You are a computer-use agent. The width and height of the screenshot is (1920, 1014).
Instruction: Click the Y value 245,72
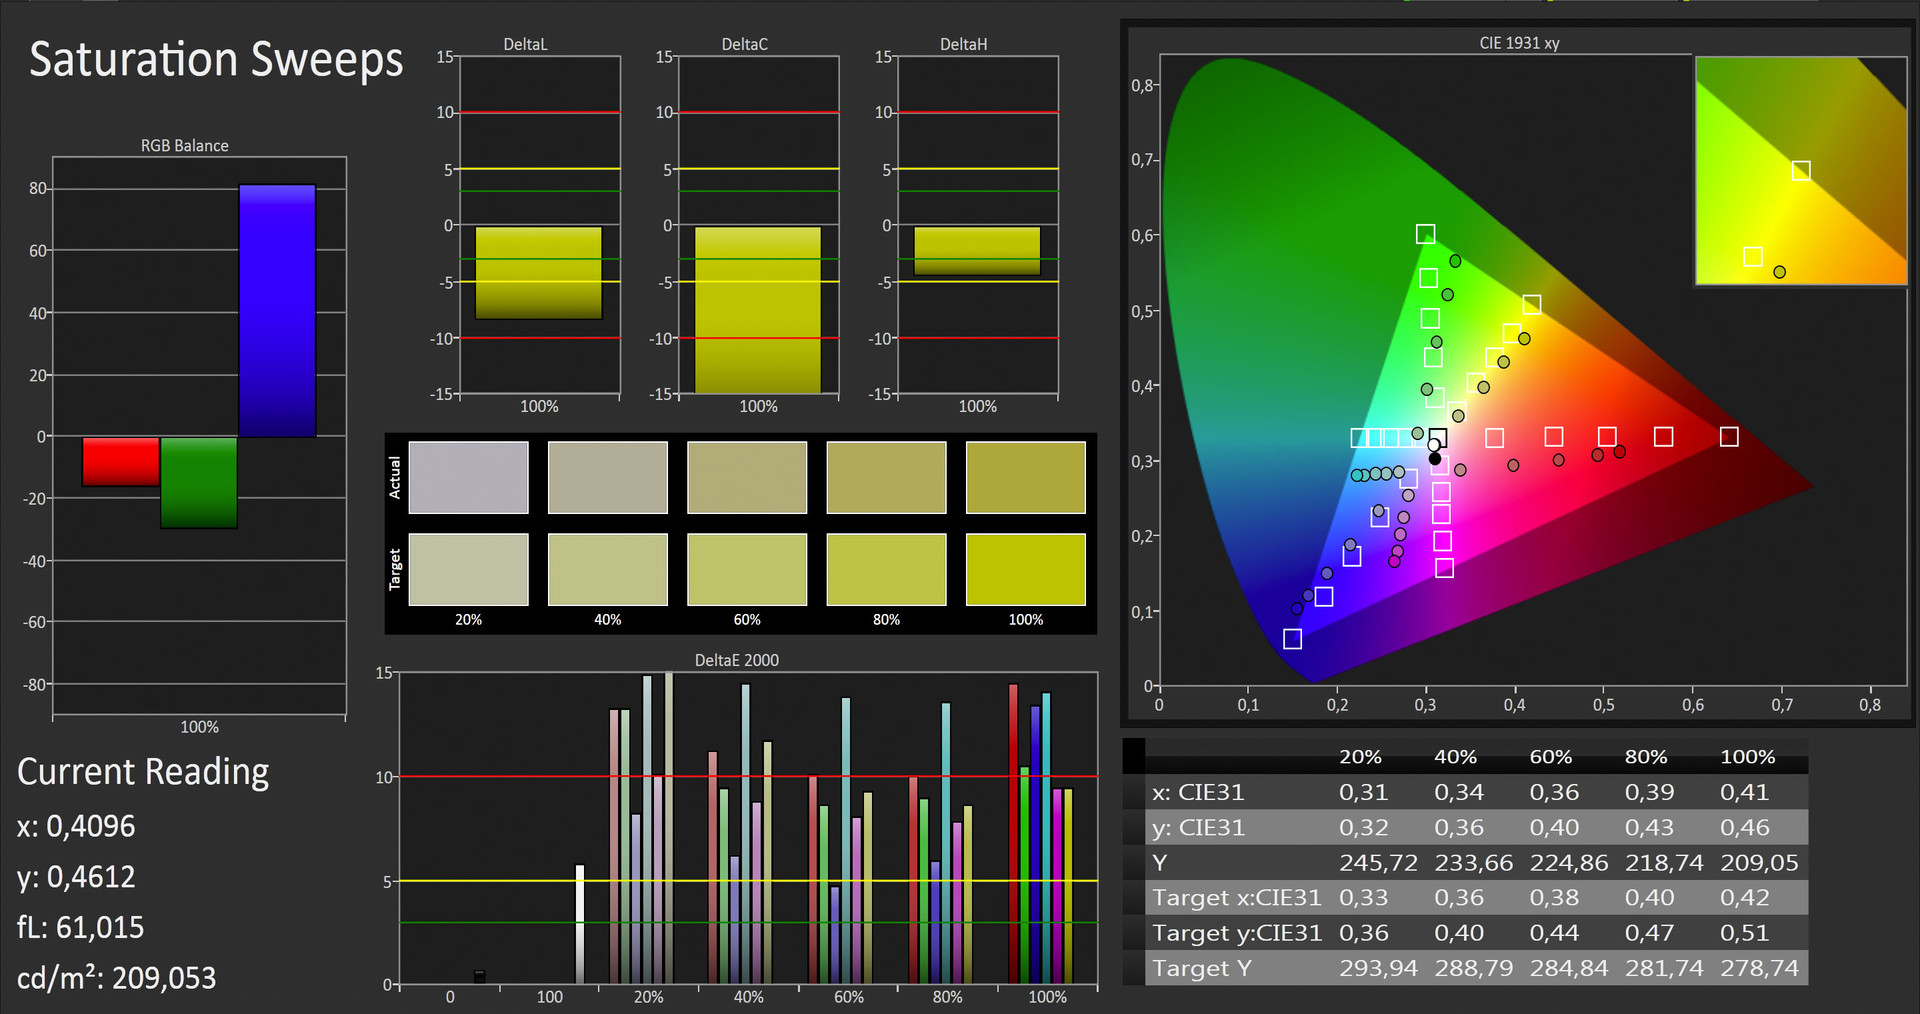coord(1378,862)
